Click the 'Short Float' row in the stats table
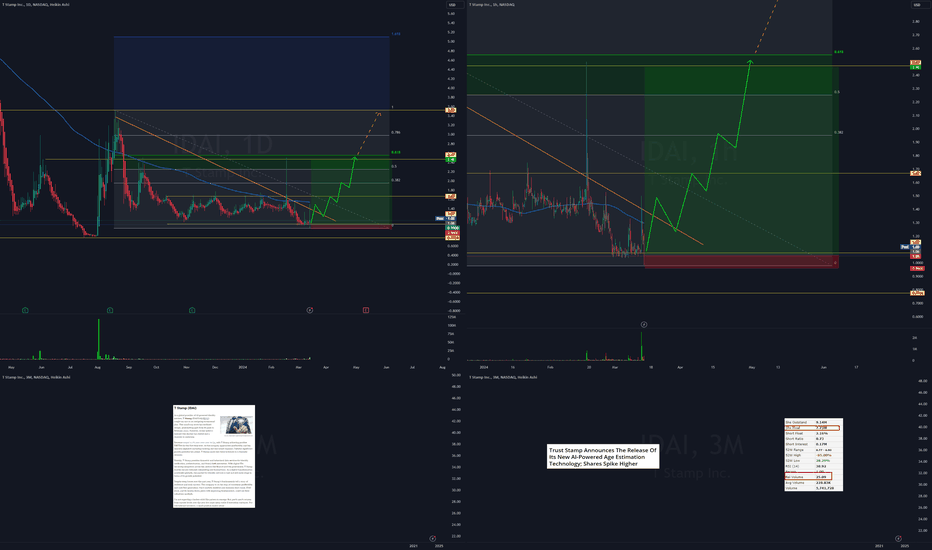 (x=813, y=433)
